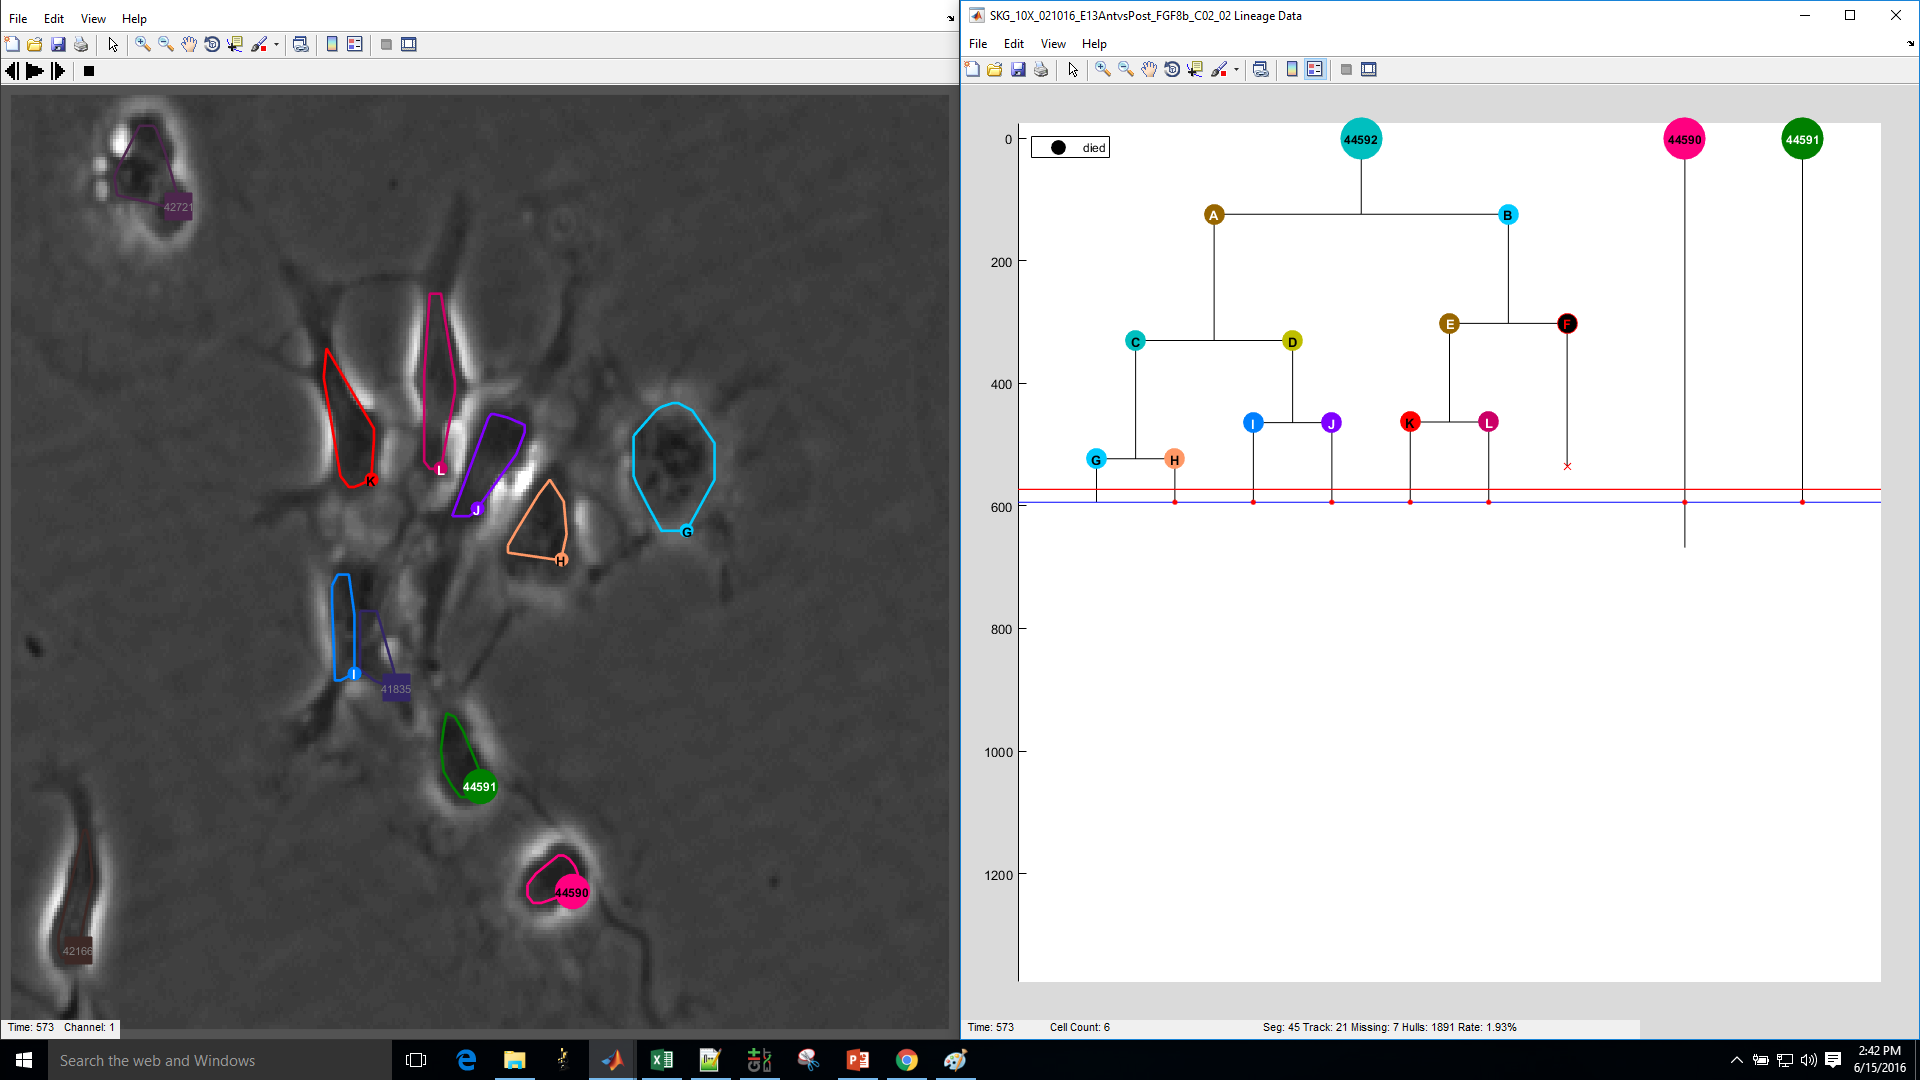Toggle Insert Colorbar in left image window
The height and width of the screenshot is (1080, 1920).
tap(332, 44)
